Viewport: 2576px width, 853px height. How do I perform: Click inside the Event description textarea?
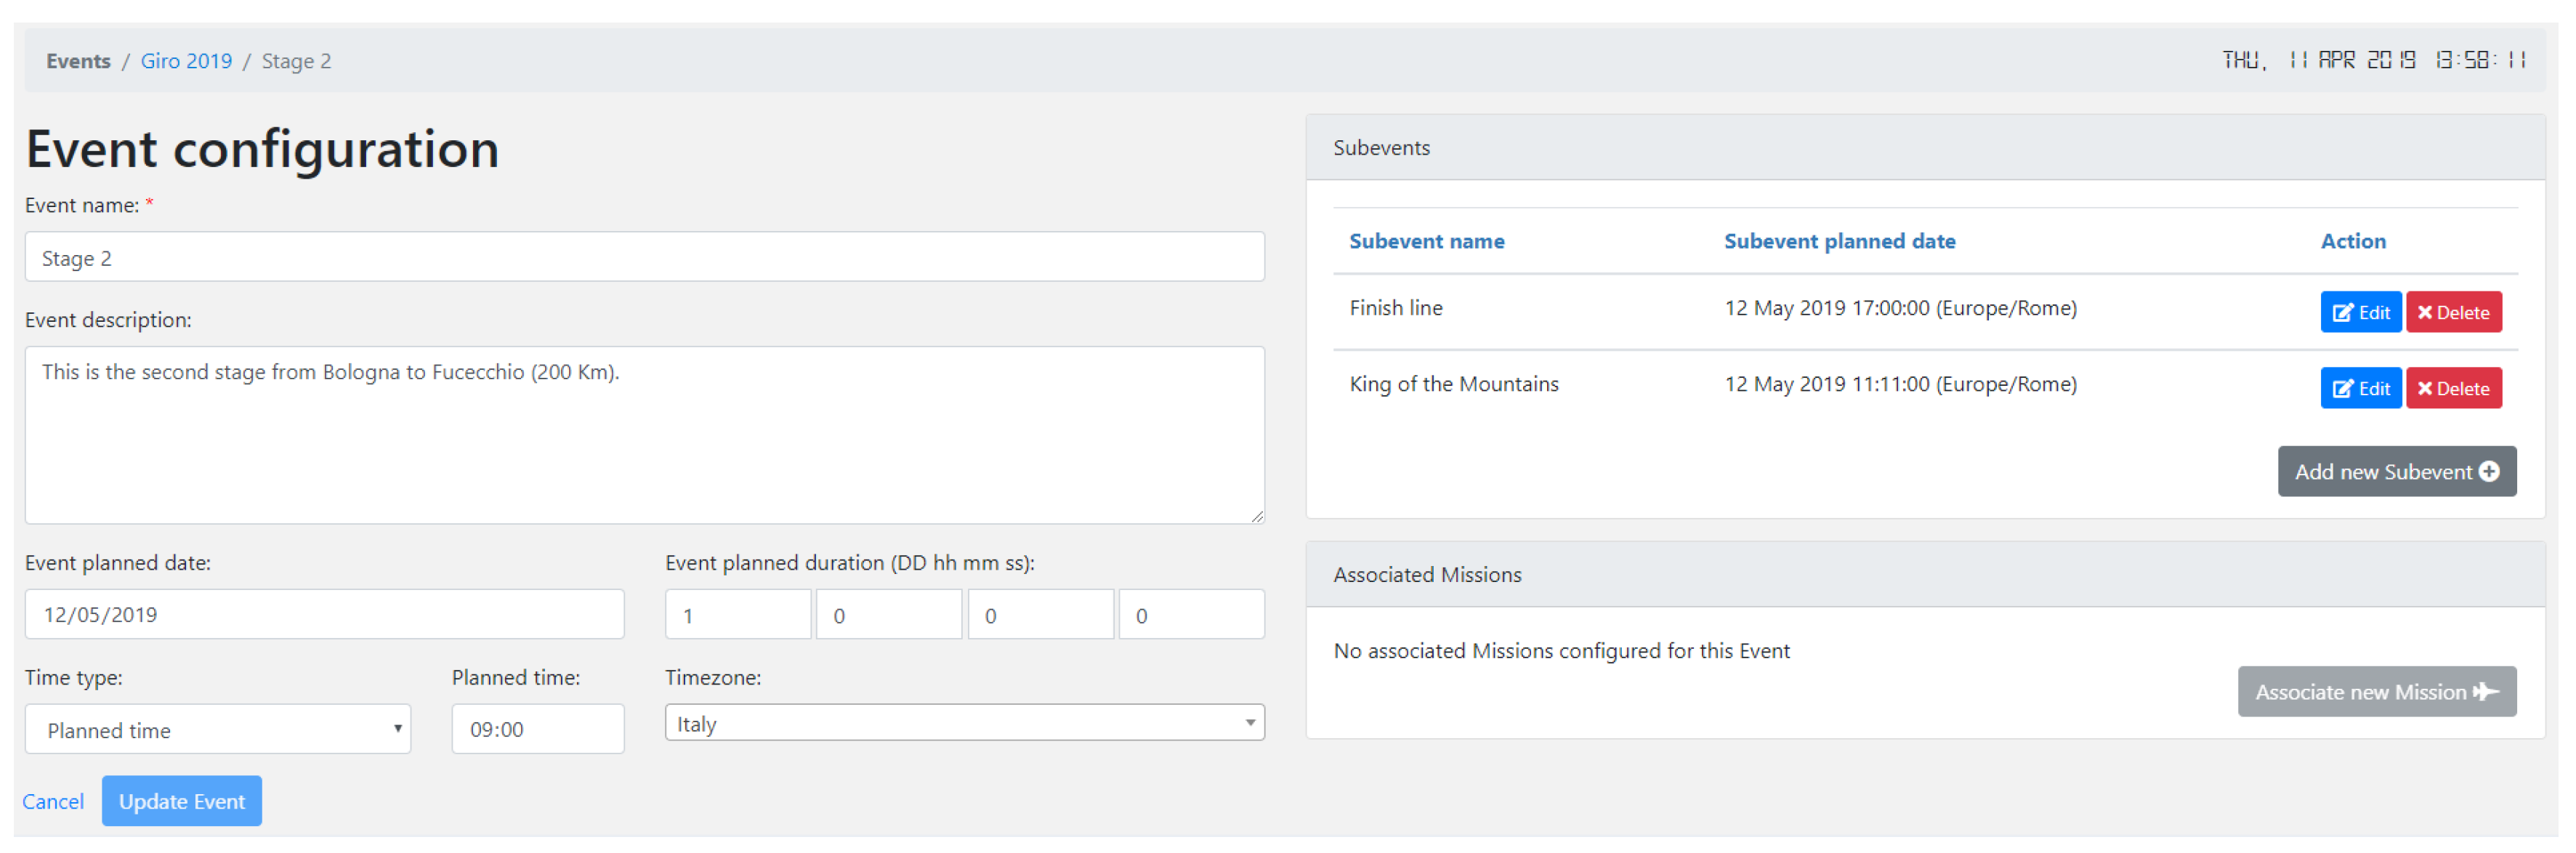click(644, 436)
